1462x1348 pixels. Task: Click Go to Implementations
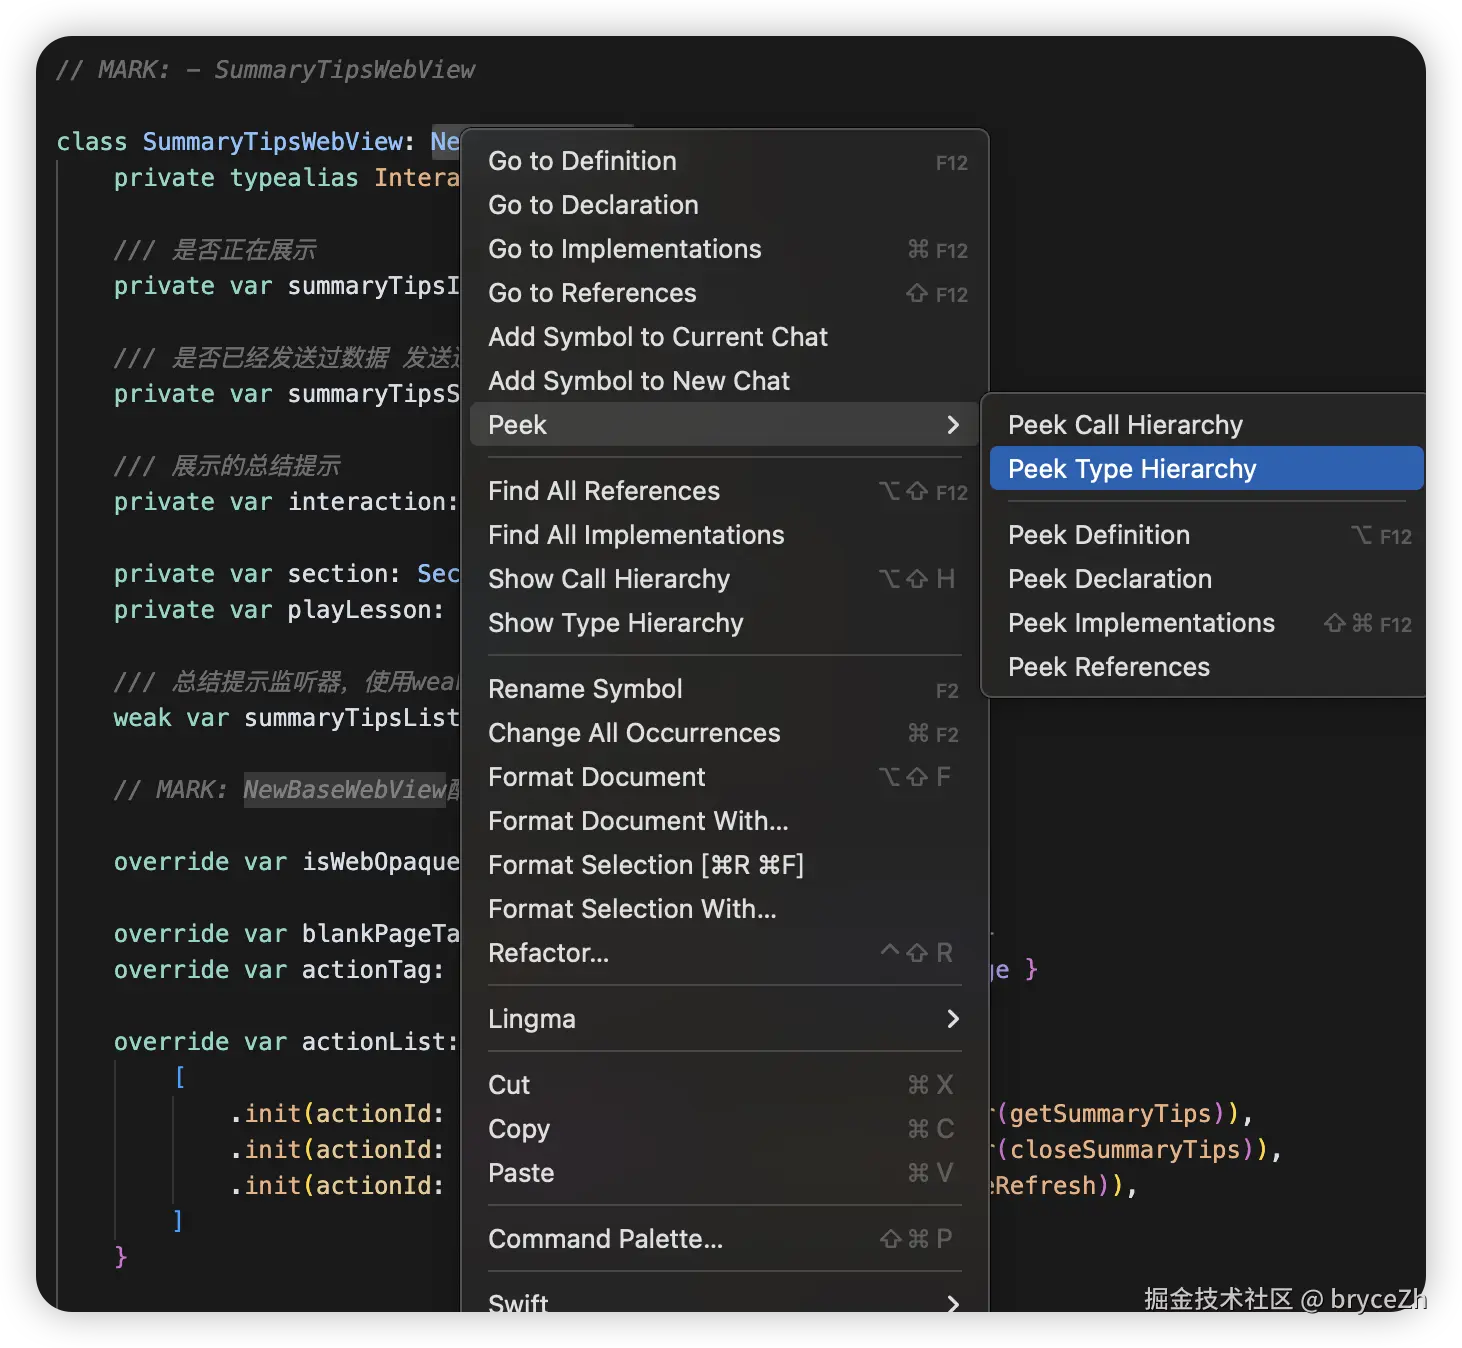click(624, 249)
